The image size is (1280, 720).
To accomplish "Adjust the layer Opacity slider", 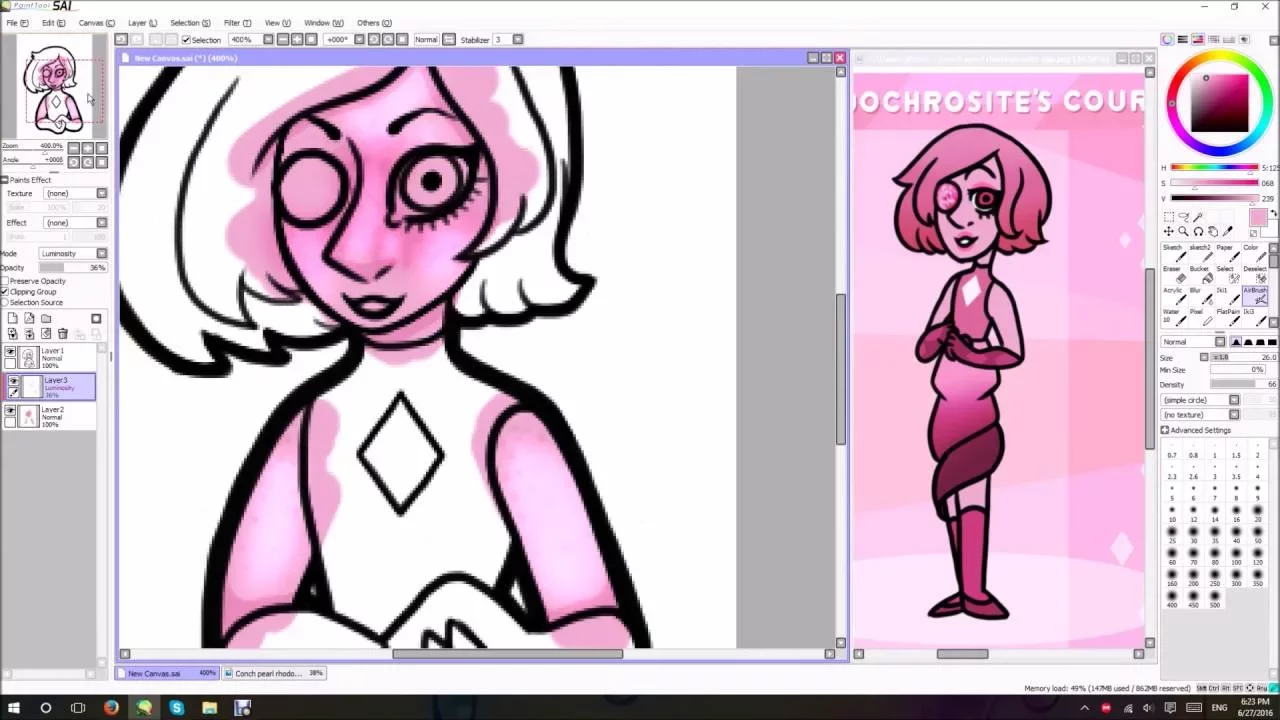I will pos(73,268).
